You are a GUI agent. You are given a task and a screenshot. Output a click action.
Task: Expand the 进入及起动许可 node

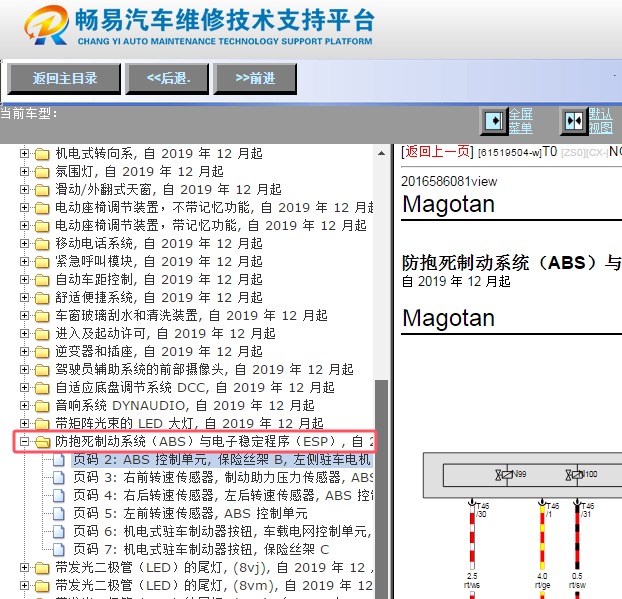pos(24,333)
